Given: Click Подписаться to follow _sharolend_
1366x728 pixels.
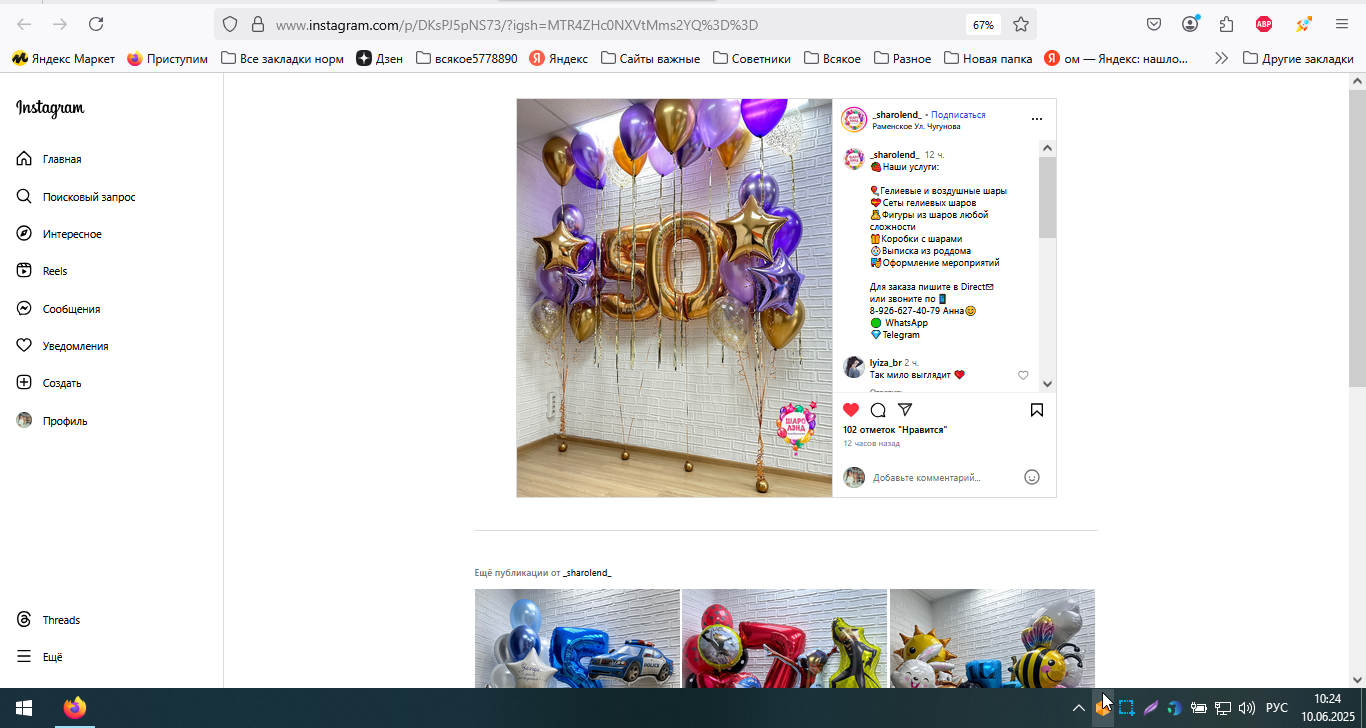Looking at the screenshot, I should [x=958, y=115].
